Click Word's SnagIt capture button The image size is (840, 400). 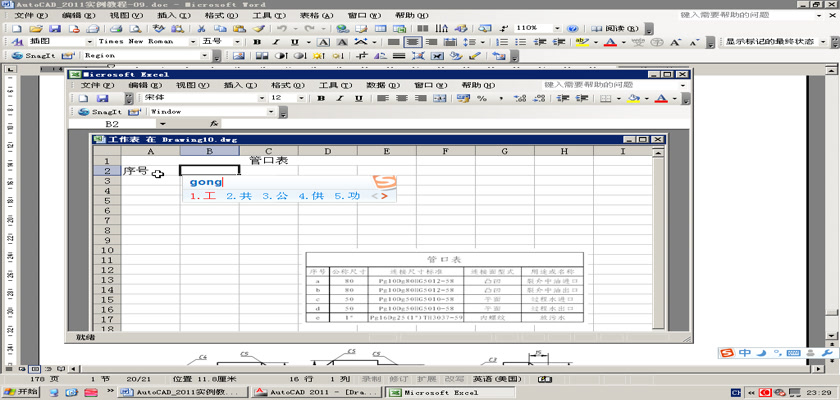pos(33,56)
